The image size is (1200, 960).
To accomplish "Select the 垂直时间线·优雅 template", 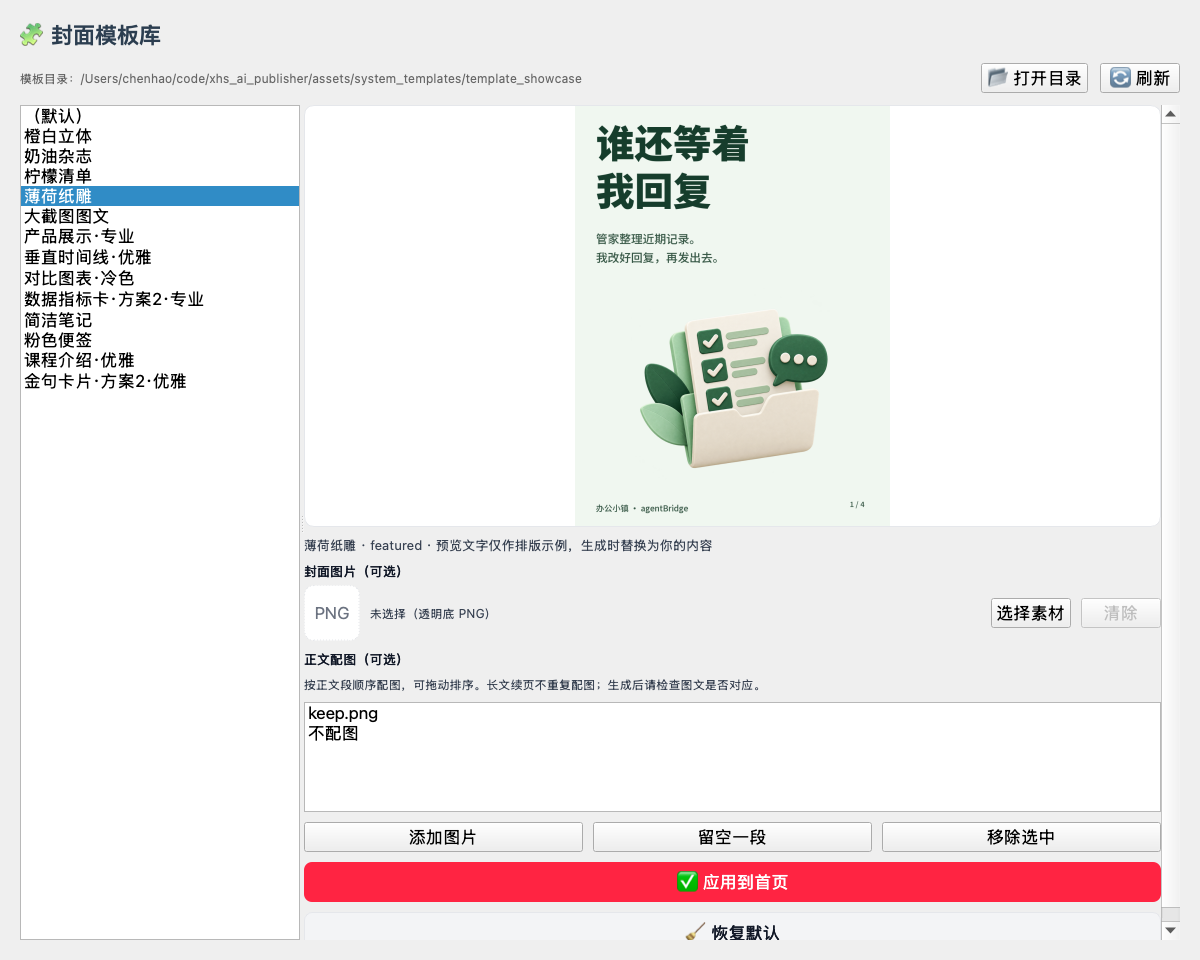I will click(160, 257).
